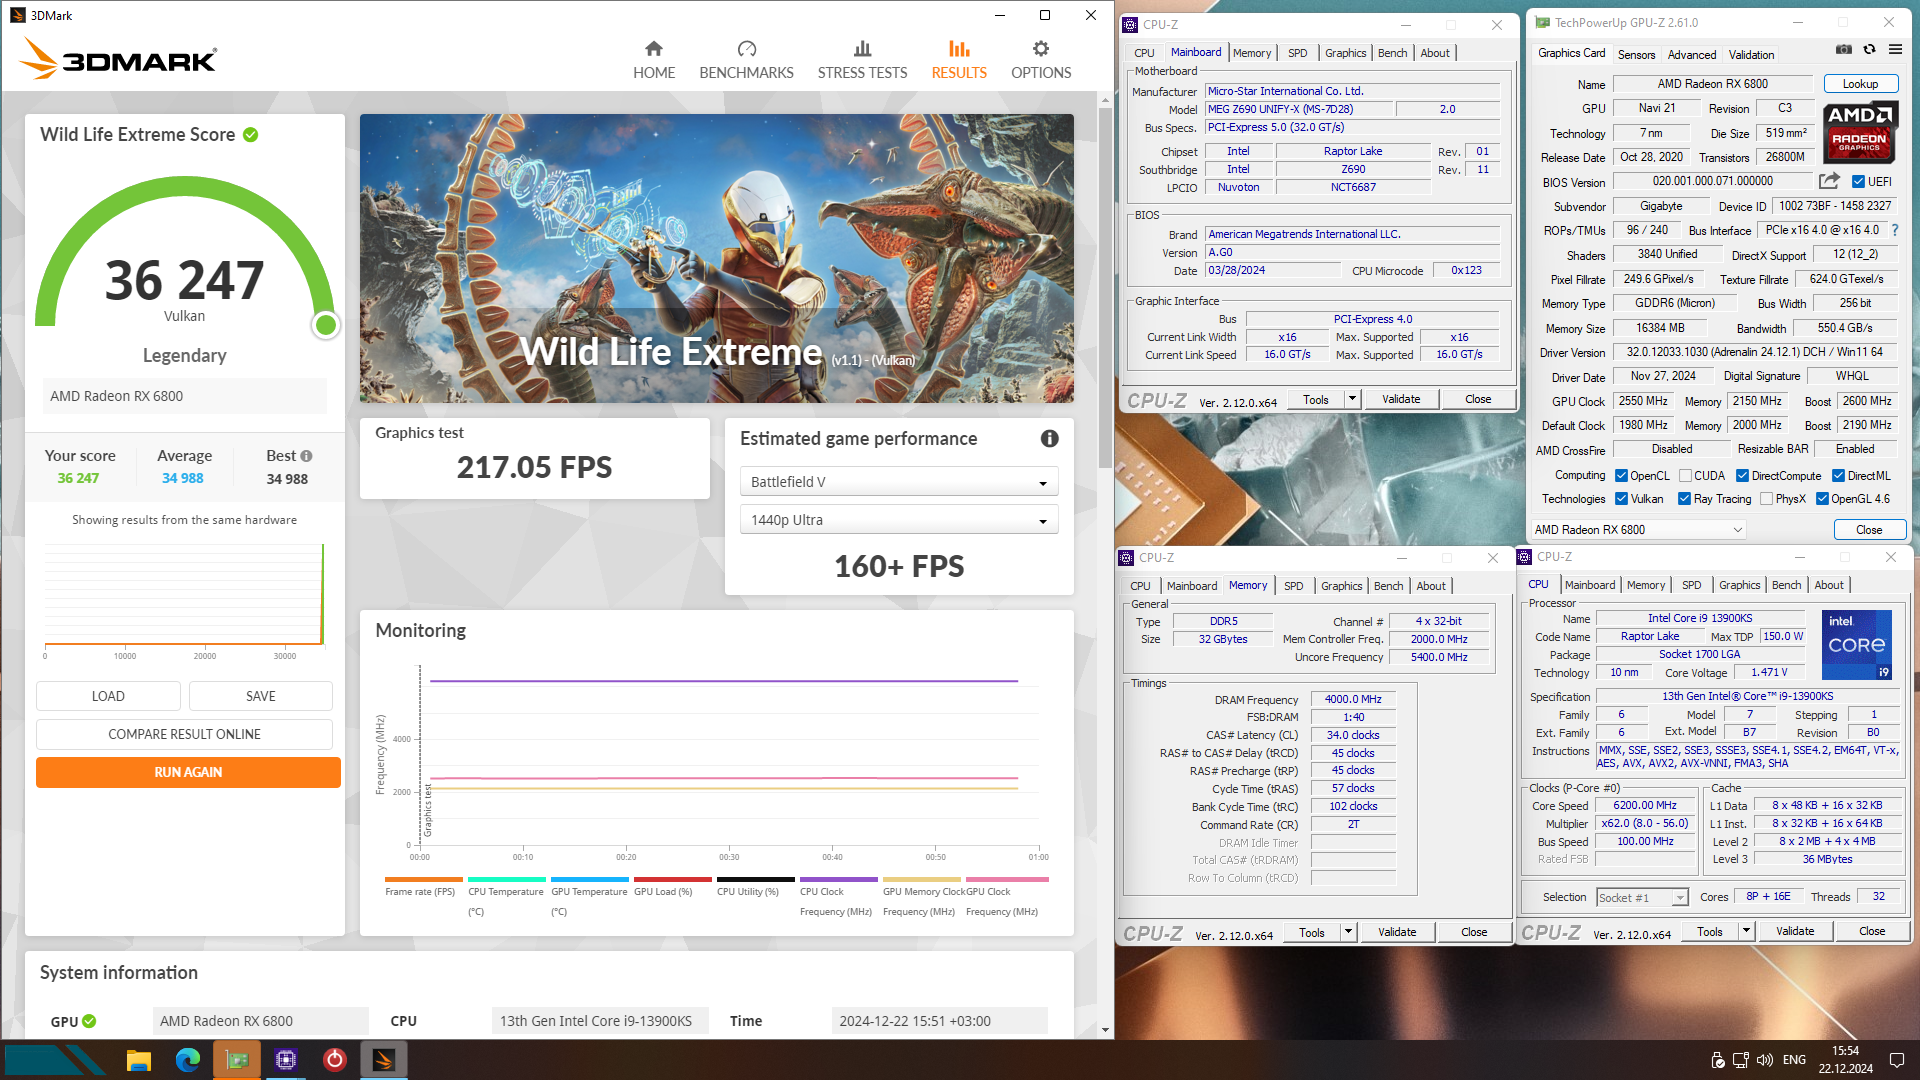Open the GPU-Z hamburger menu
The width and height of the screenshot is (1920, 1080).
[x=1895, y=49]
